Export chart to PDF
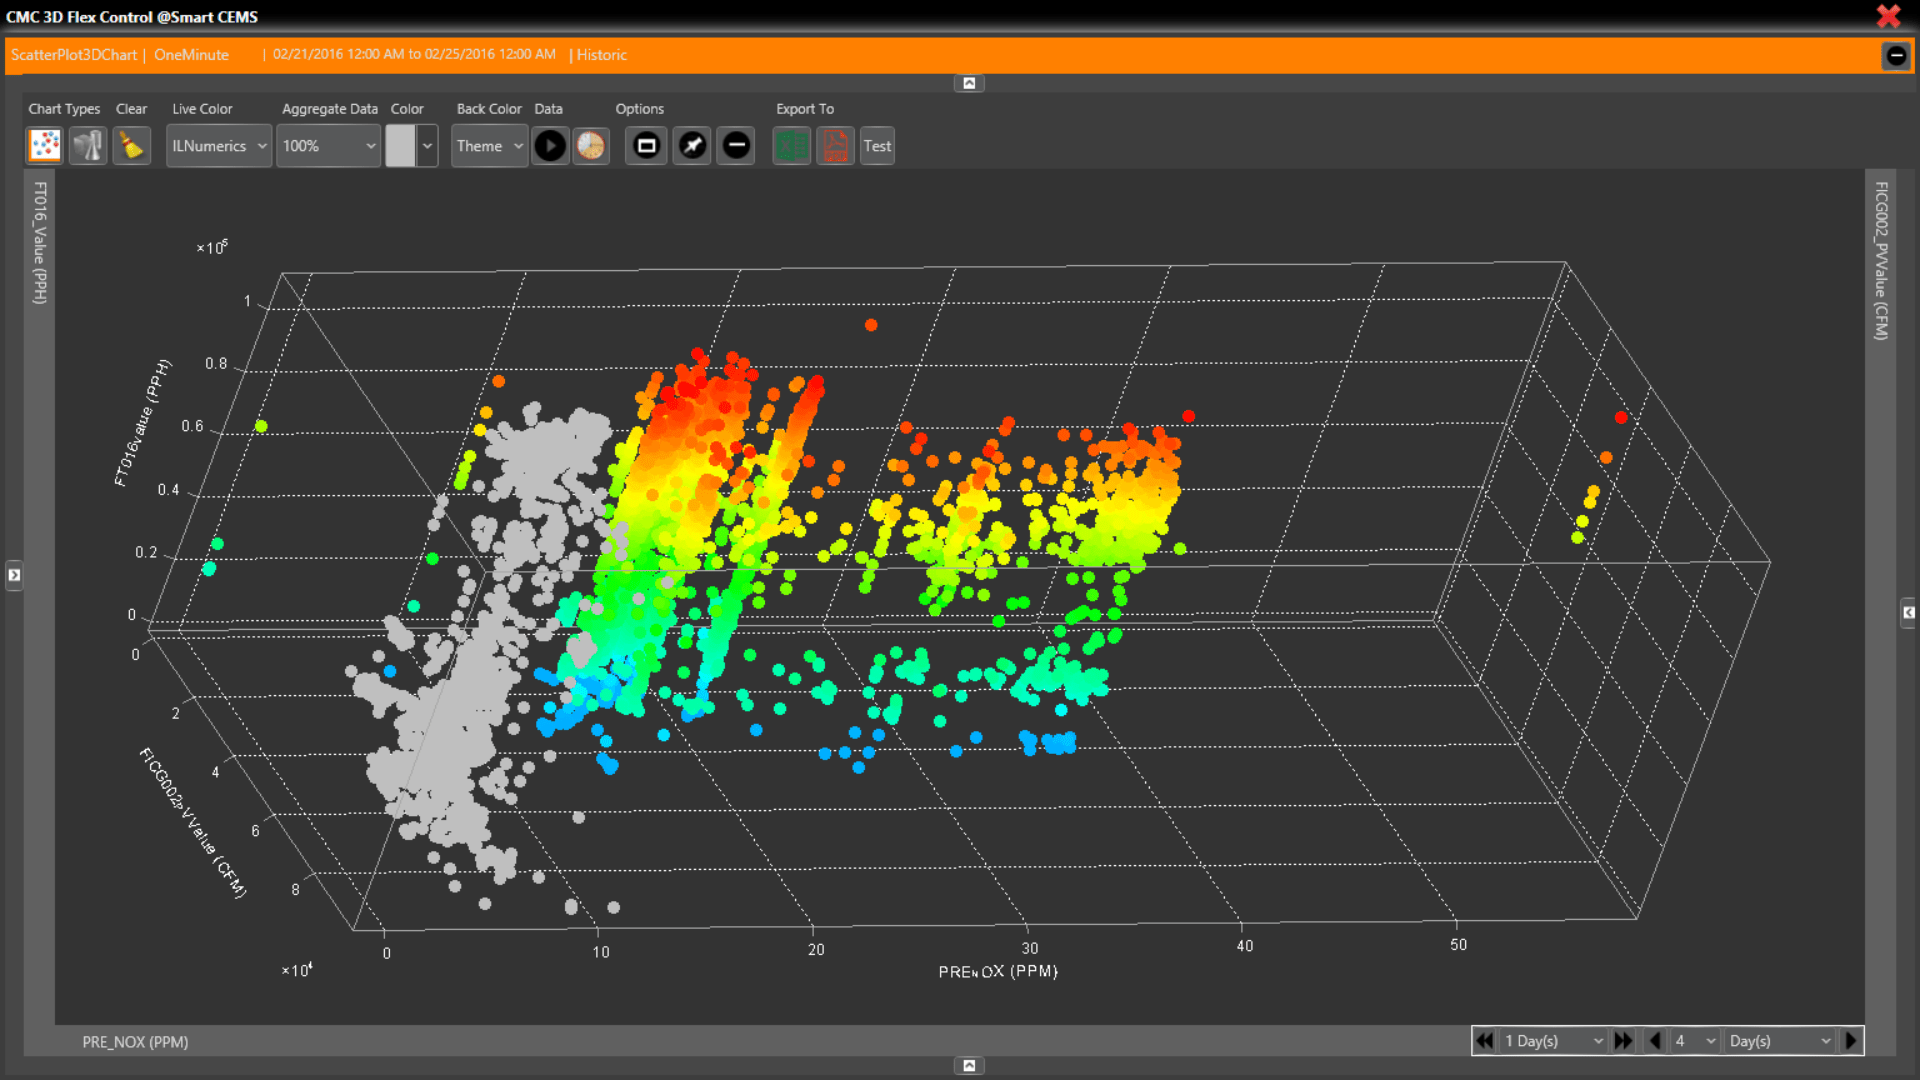Image resolution: width=1920 pixels, height=1080 pixels. 835,146
